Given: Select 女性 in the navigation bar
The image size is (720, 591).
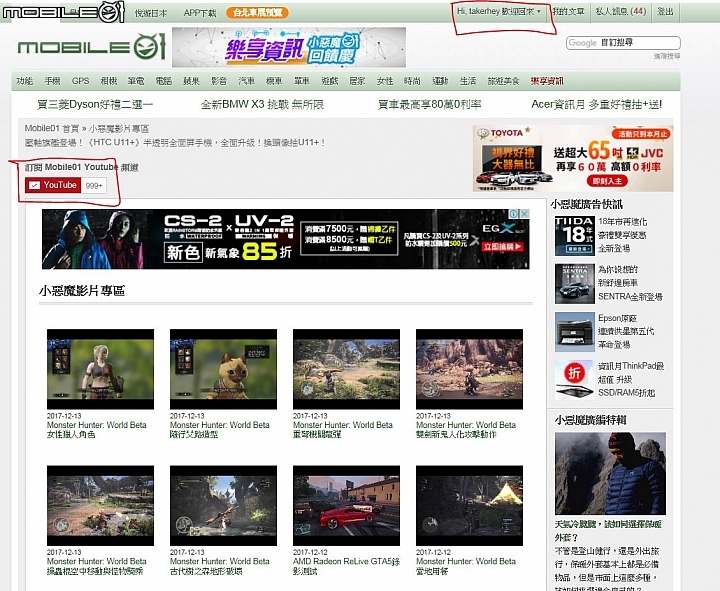Looking at the screenshot, I should [x=385, y=81].
